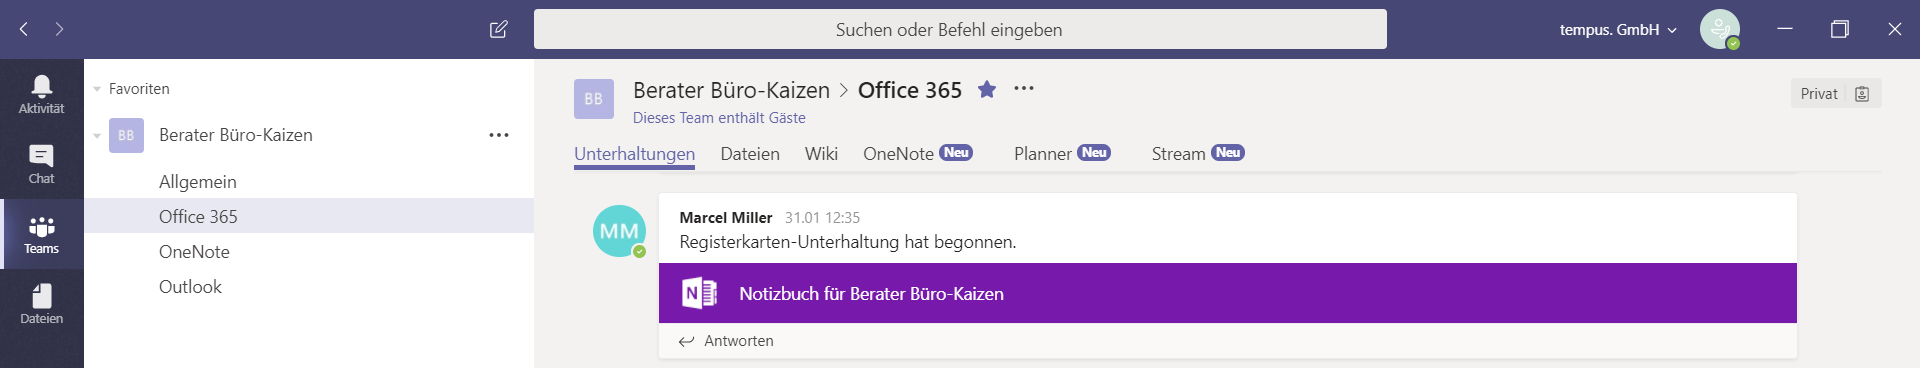
Task: Click the Privat button
Action: pos(1836,93)
